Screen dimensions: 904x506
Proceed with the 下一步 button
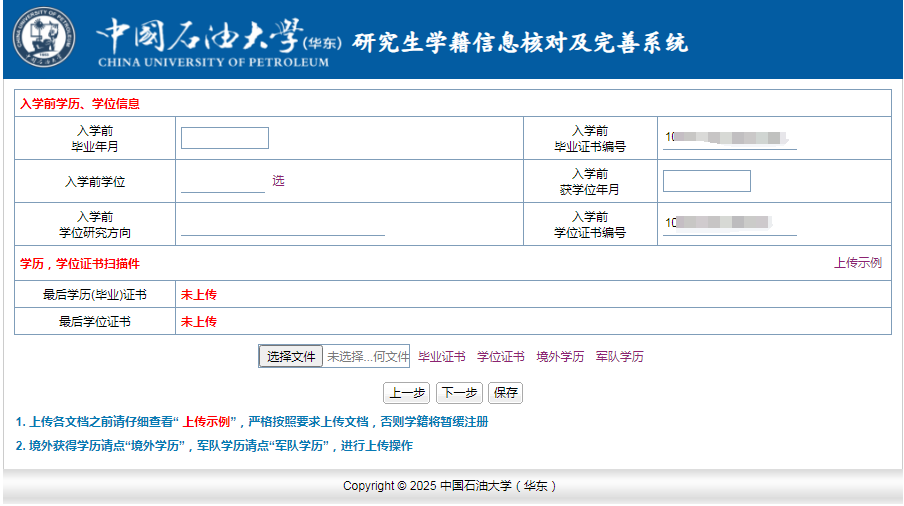(459, 393)
